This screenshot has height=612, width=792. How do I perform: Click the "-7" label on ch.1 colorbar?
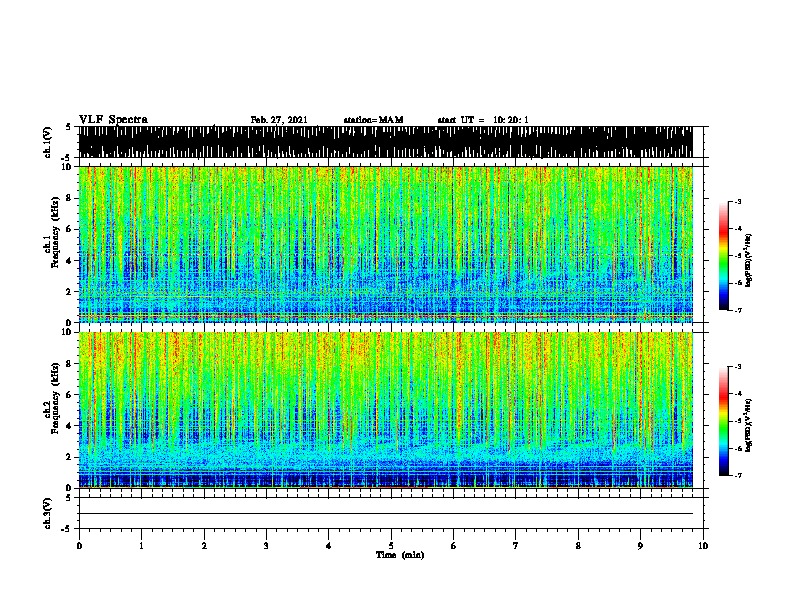[x=737, y=310]
